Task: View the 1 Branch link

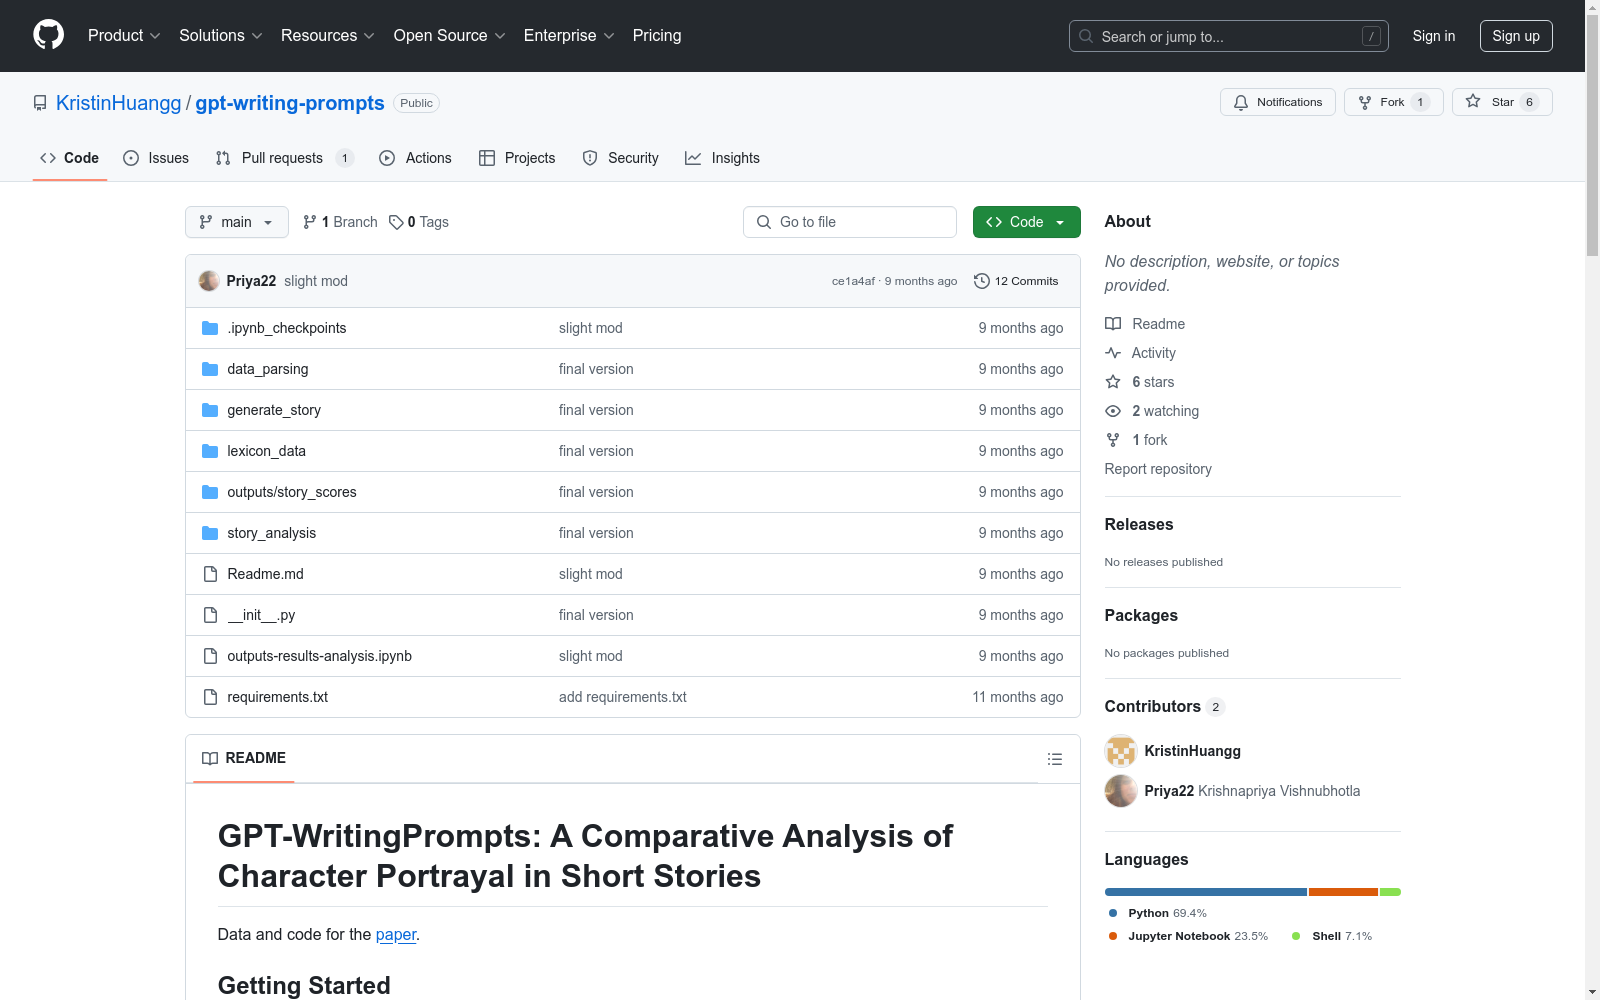Action: 340,222
